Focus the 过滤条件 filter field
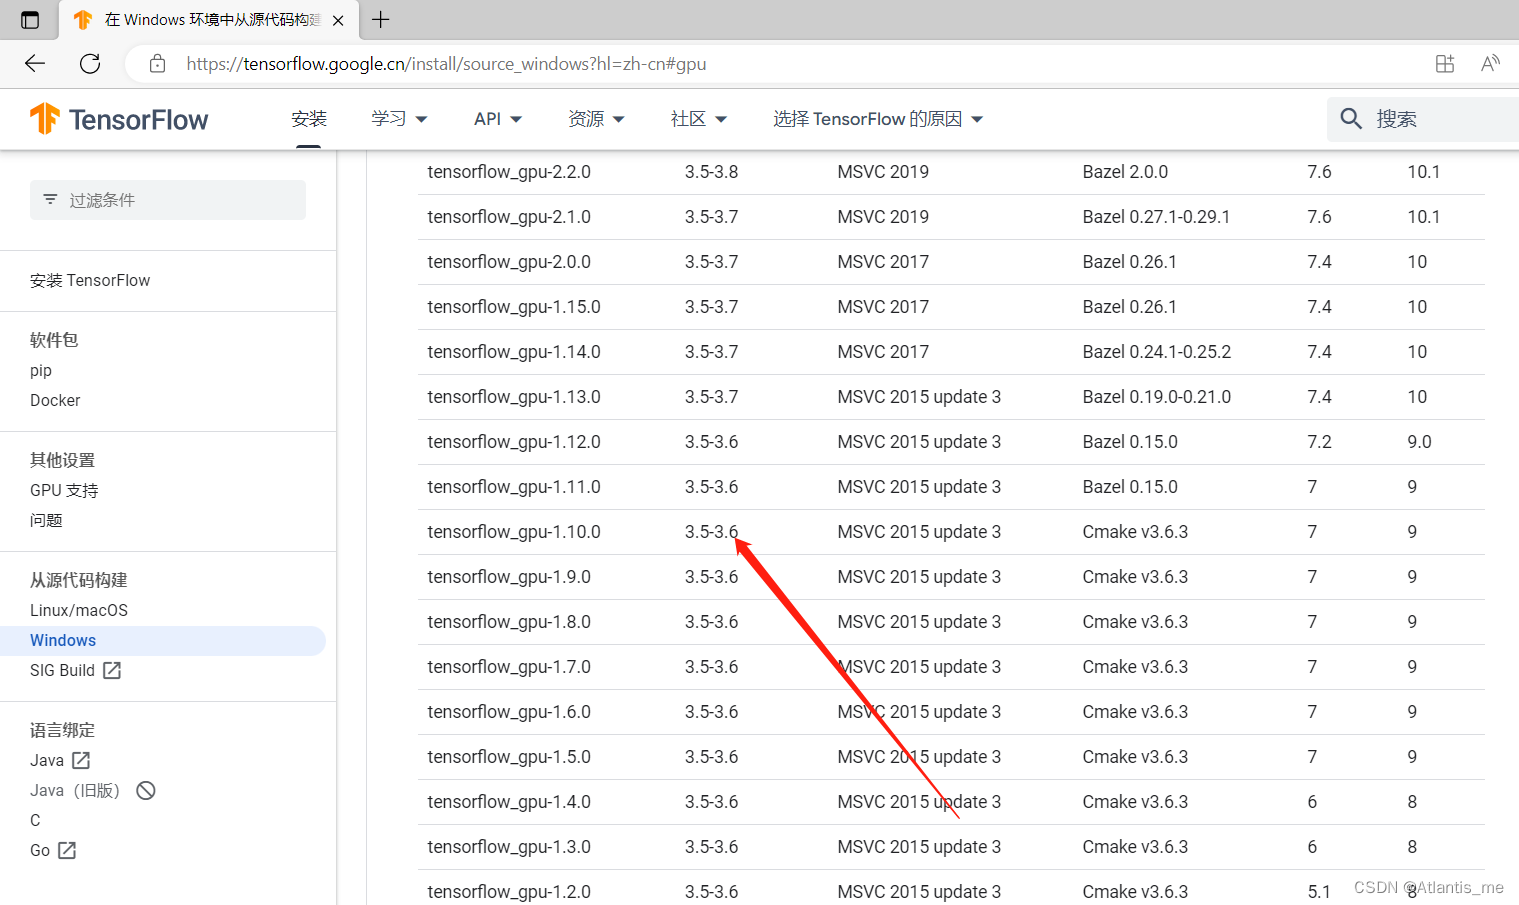 [x=168, y=200]
